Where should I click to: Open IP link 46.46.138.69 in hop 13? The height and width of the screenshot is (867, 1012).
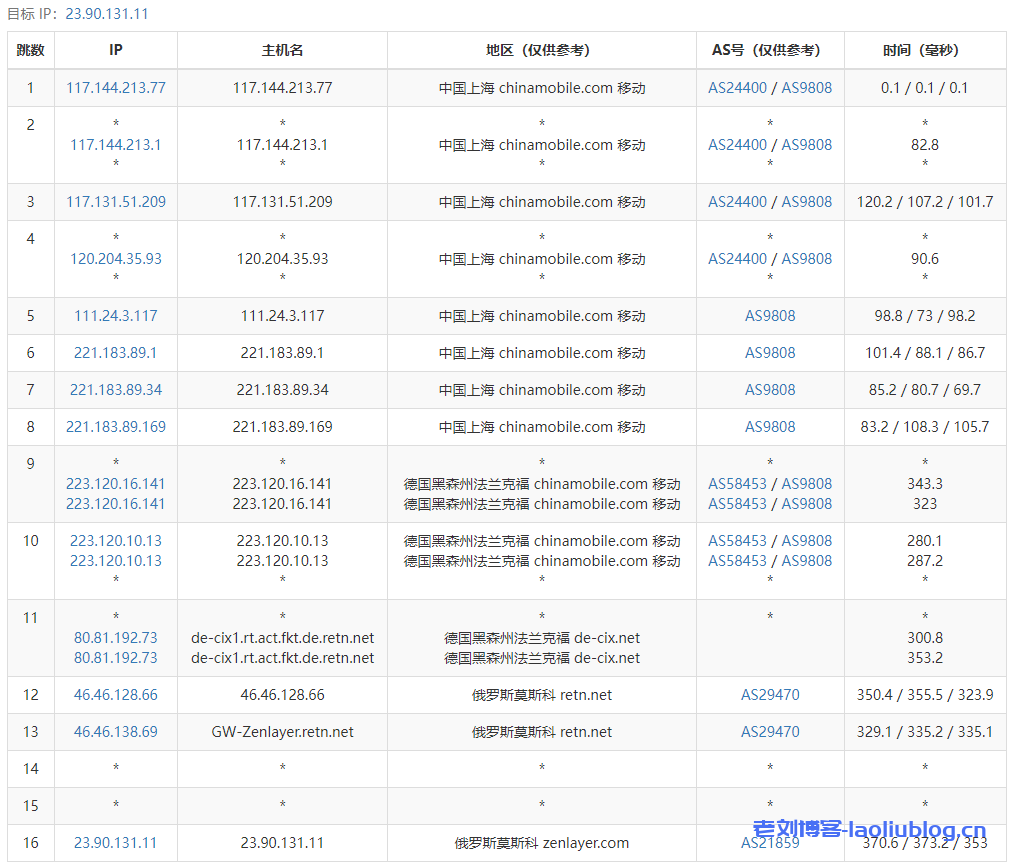116,732
